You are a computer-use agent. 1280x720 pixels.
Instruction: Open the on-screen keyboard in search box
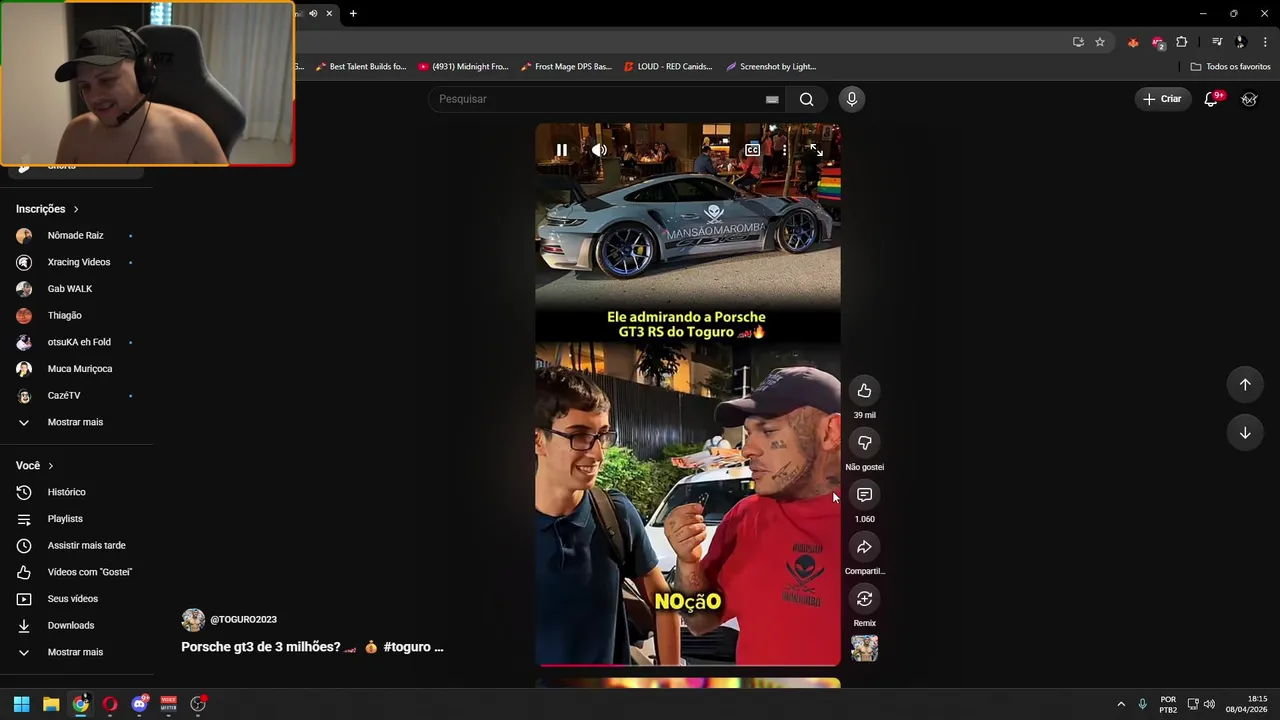click(772, 99)
